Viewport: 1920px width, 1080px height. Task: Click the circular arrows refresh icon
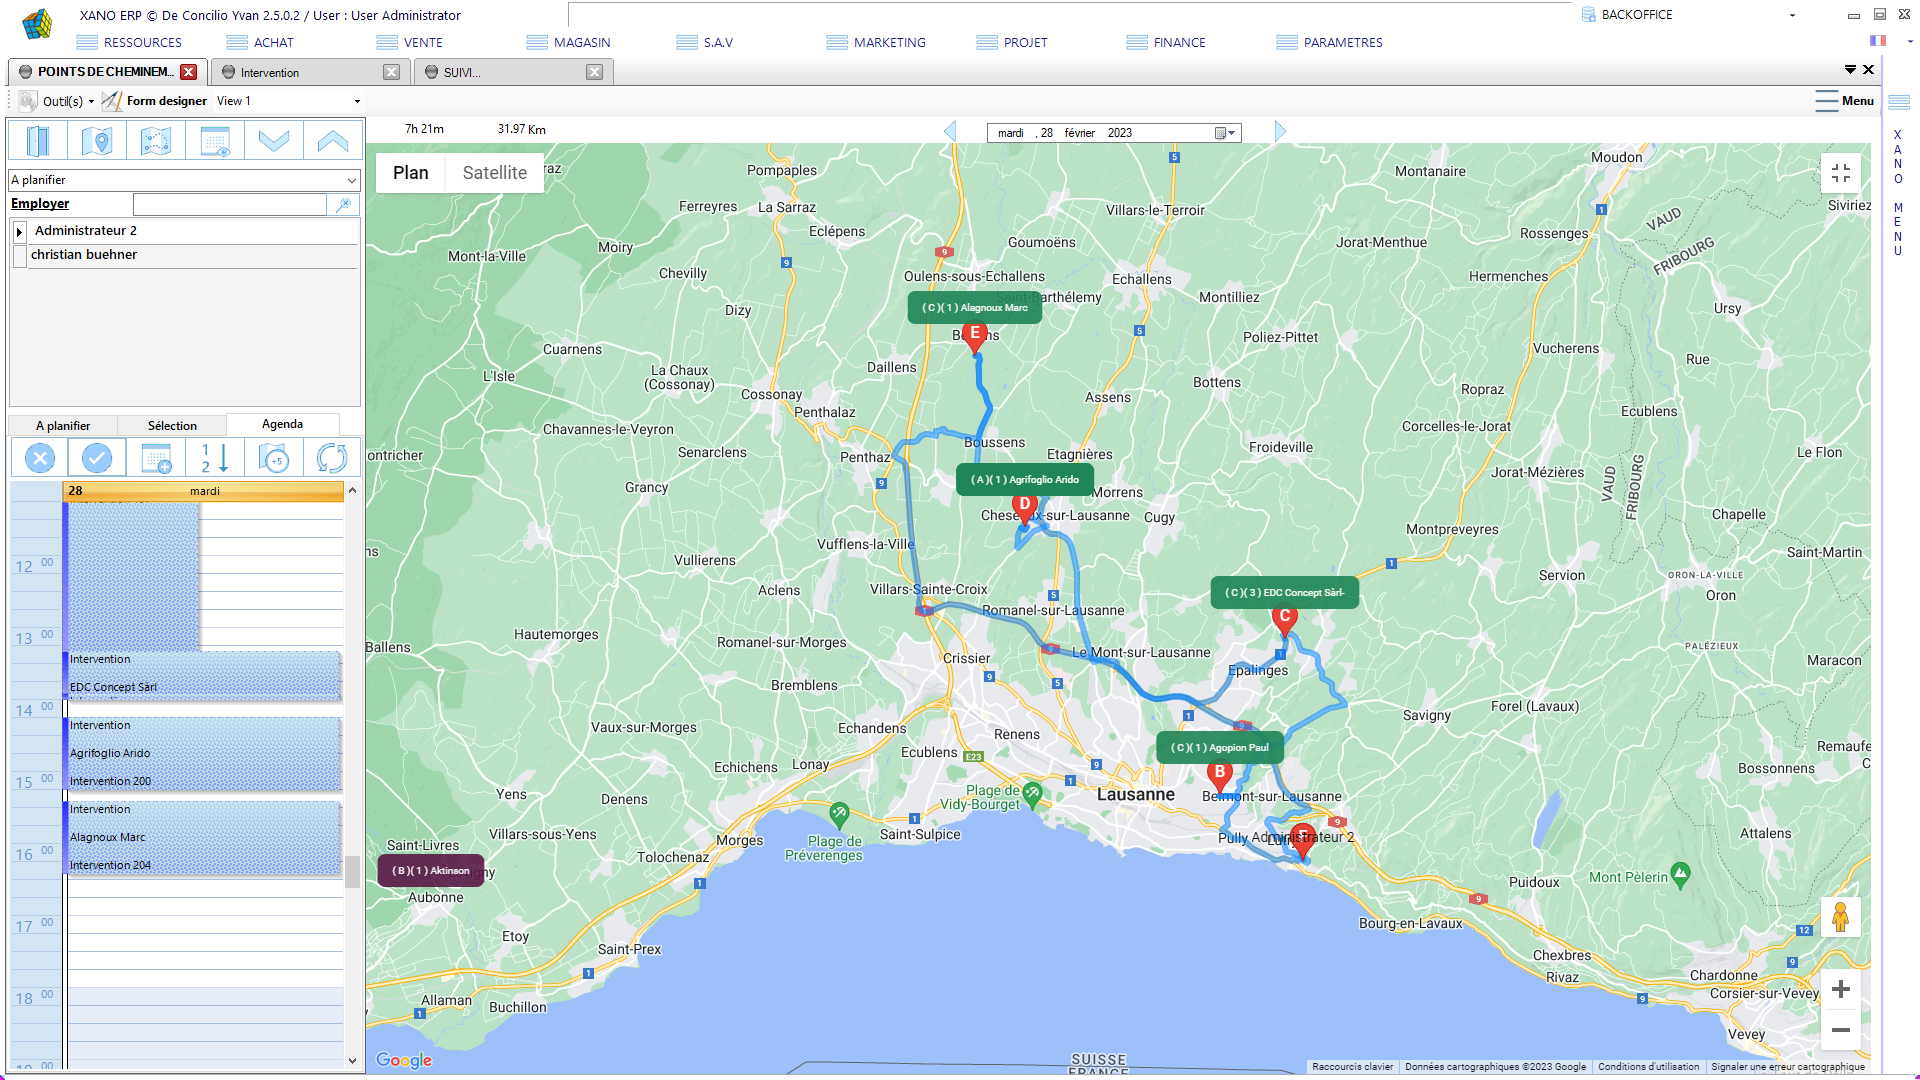tap(332, 459)
